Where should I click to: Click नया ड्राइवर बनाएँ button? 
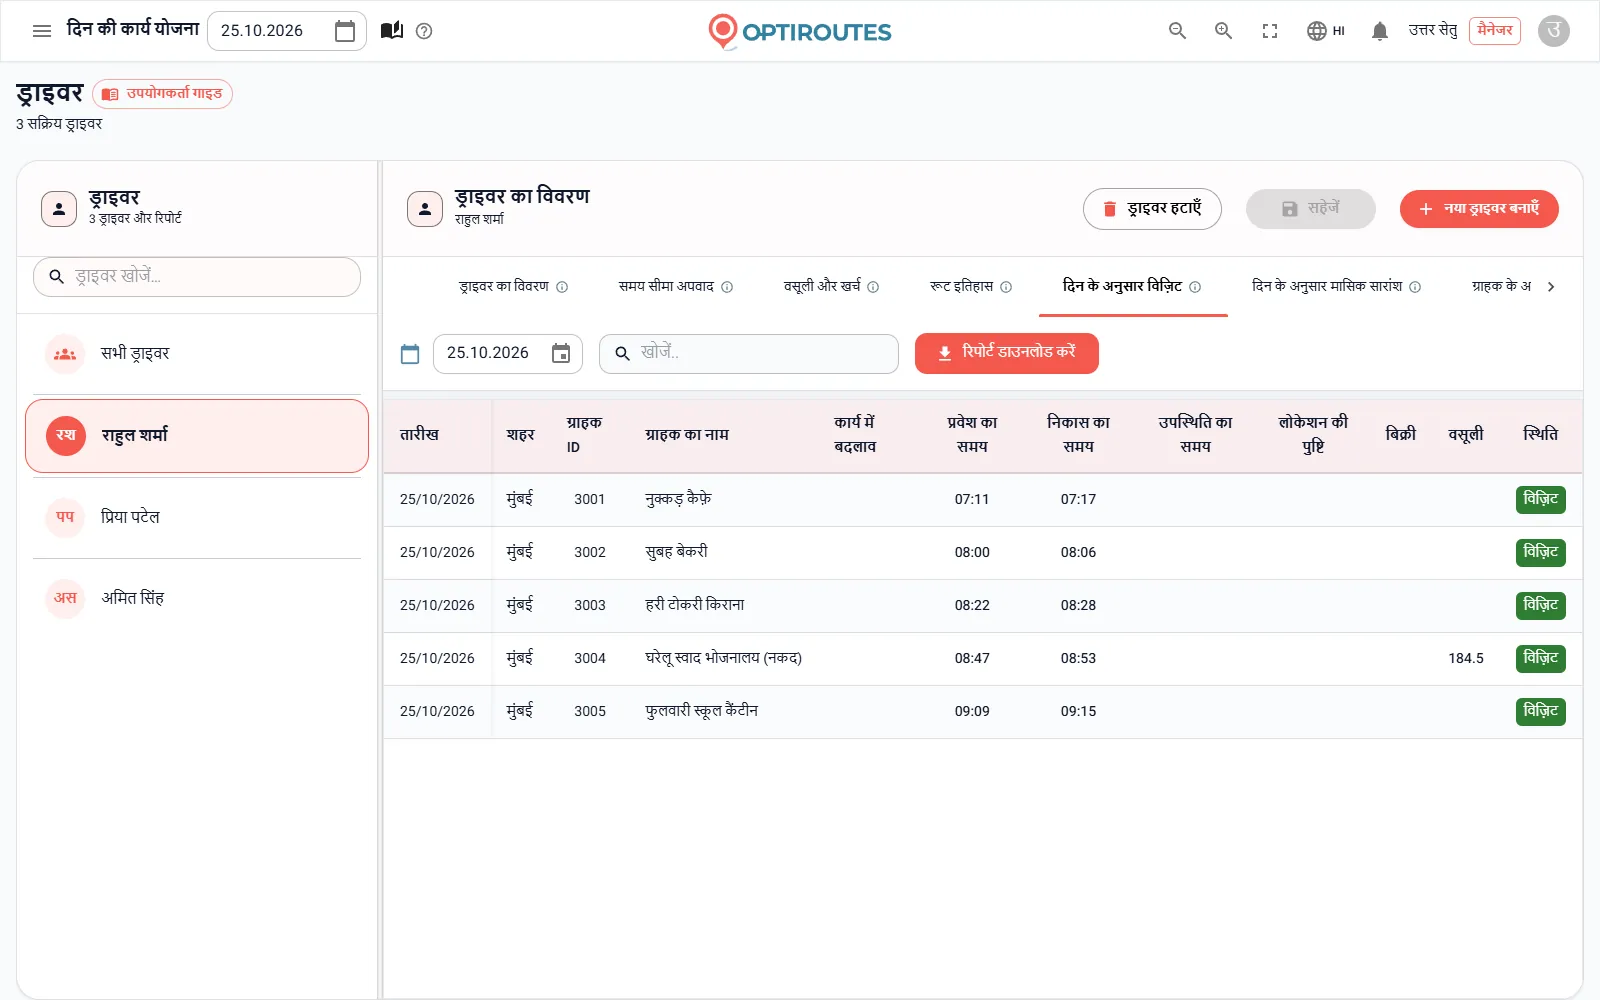coord(1479,209)
